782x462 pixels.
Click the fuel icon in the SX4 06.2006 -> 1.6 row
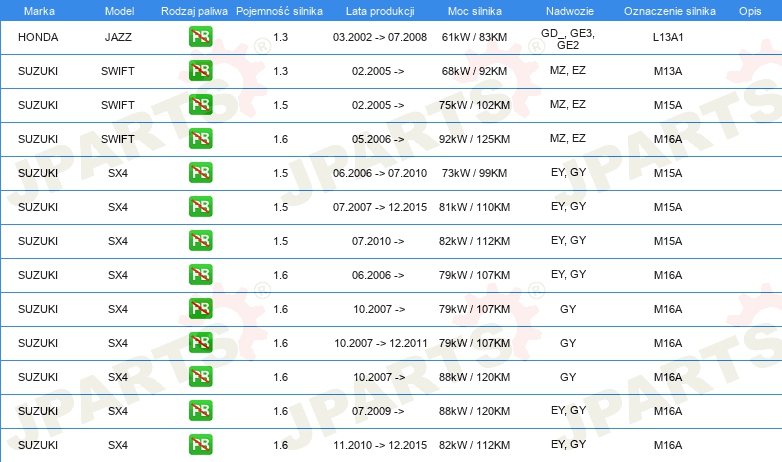200,274
